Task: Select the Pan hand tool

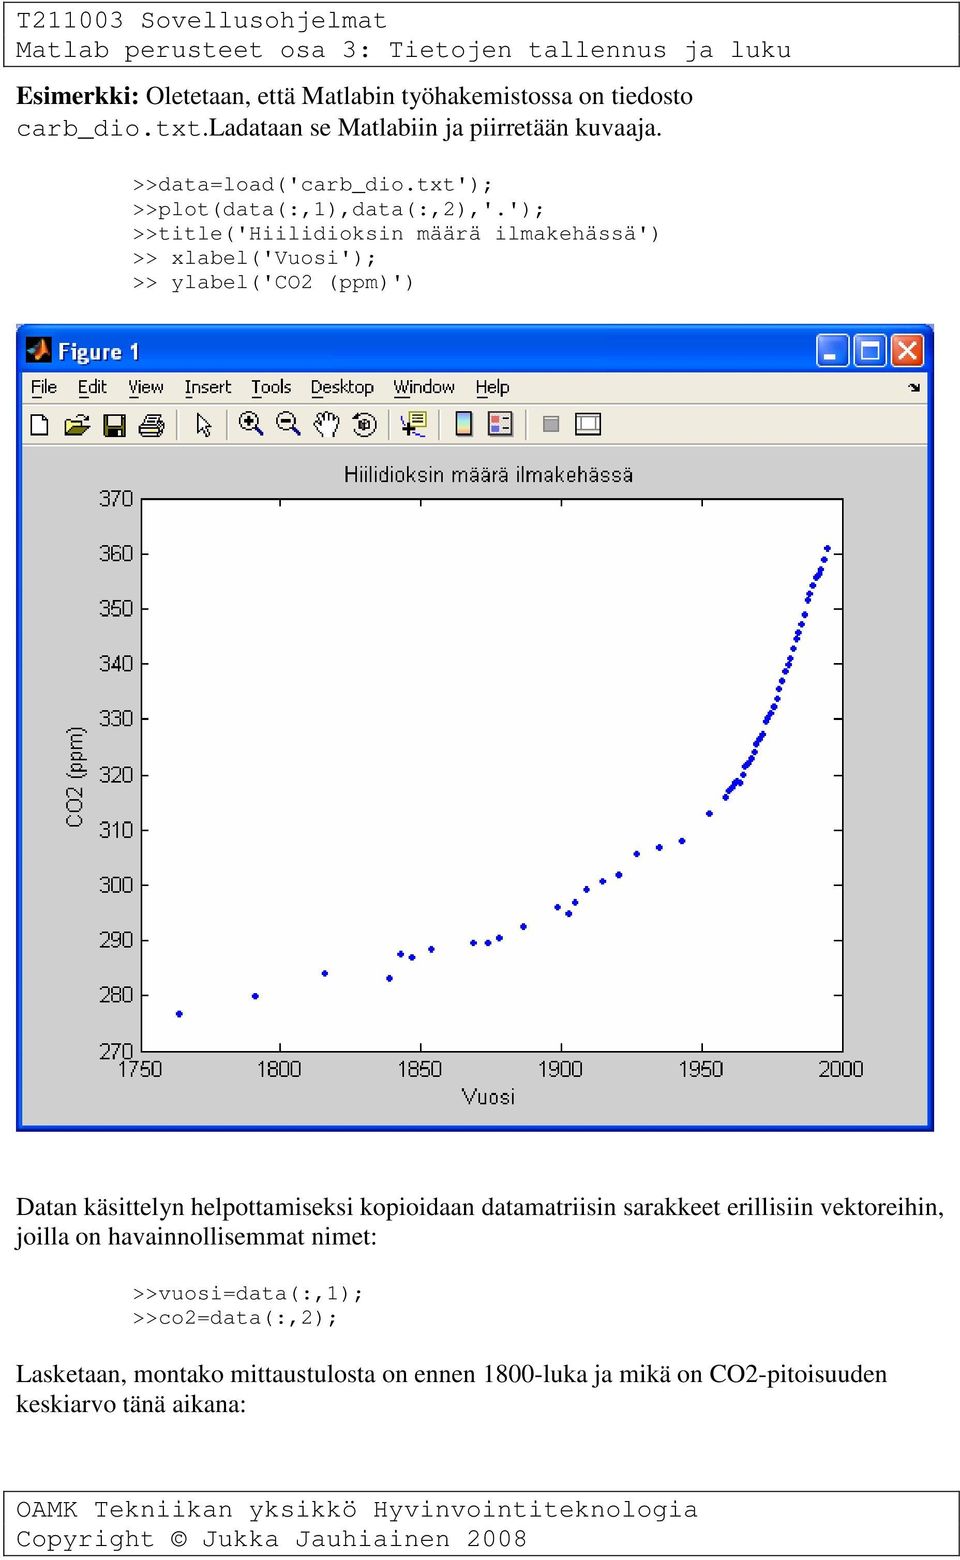Action: click(x=326, y=424)
